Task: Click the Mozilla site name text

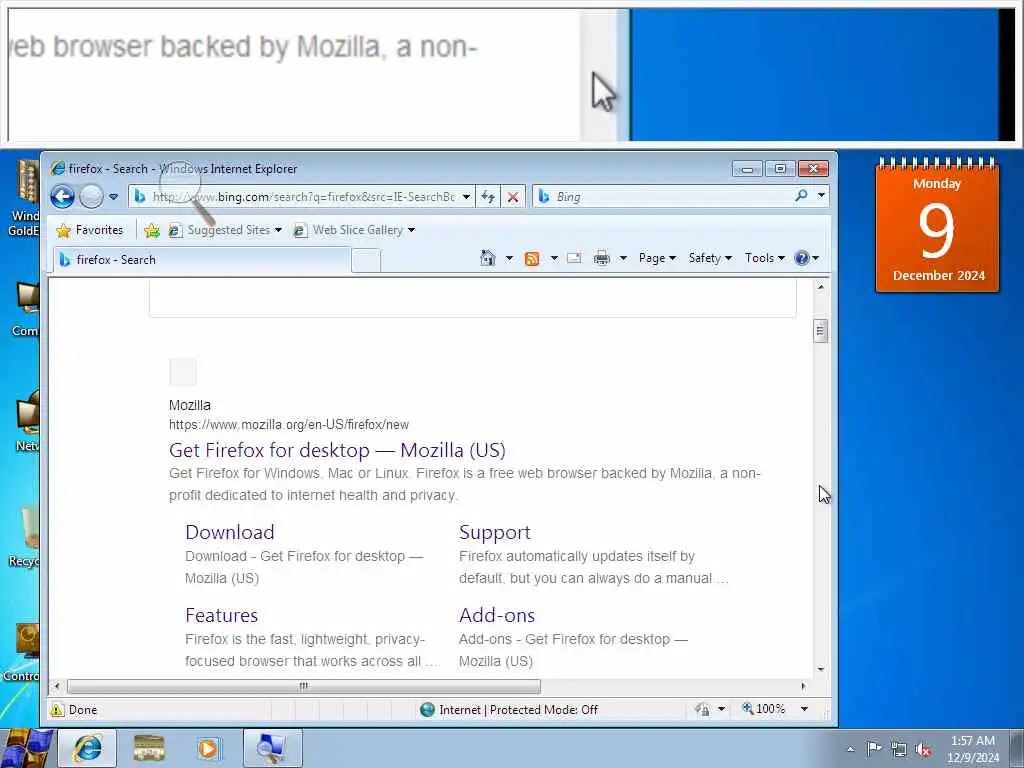Action: point(190,405)
